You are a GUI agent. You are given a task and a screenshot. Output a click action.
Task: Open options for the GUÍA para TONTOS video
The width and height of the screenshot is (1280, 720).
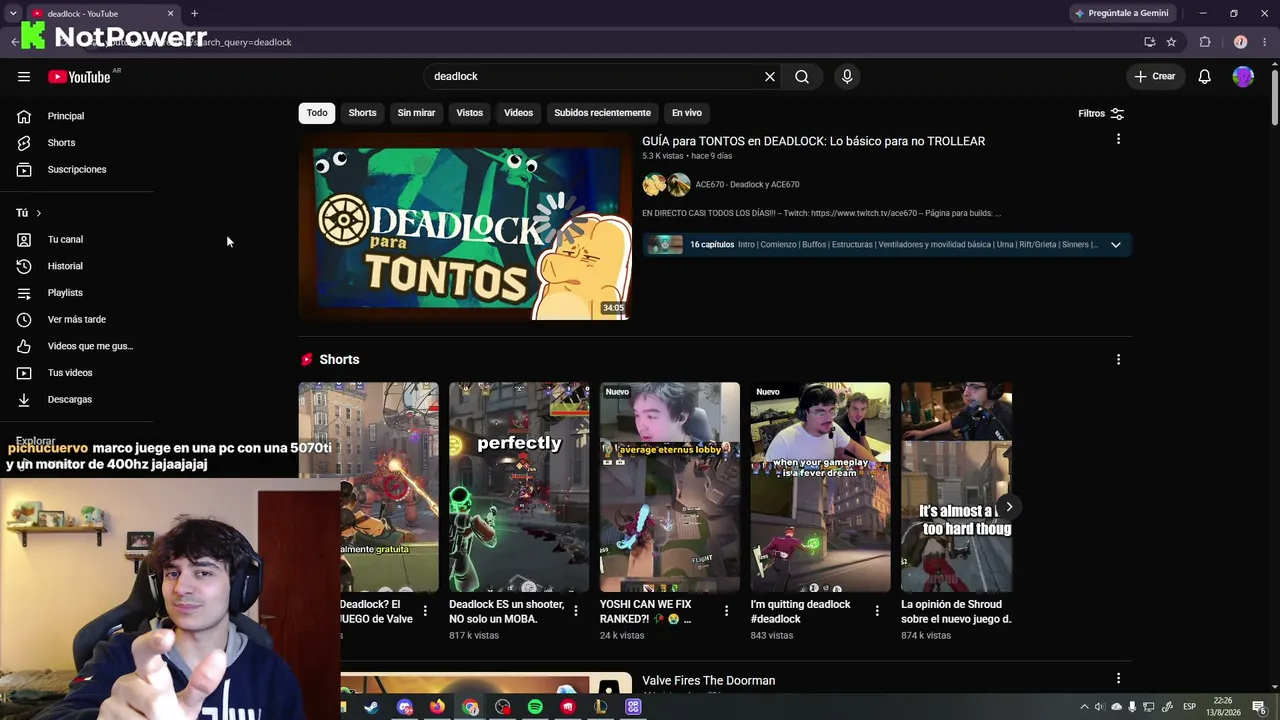[x=1118, y=139]
